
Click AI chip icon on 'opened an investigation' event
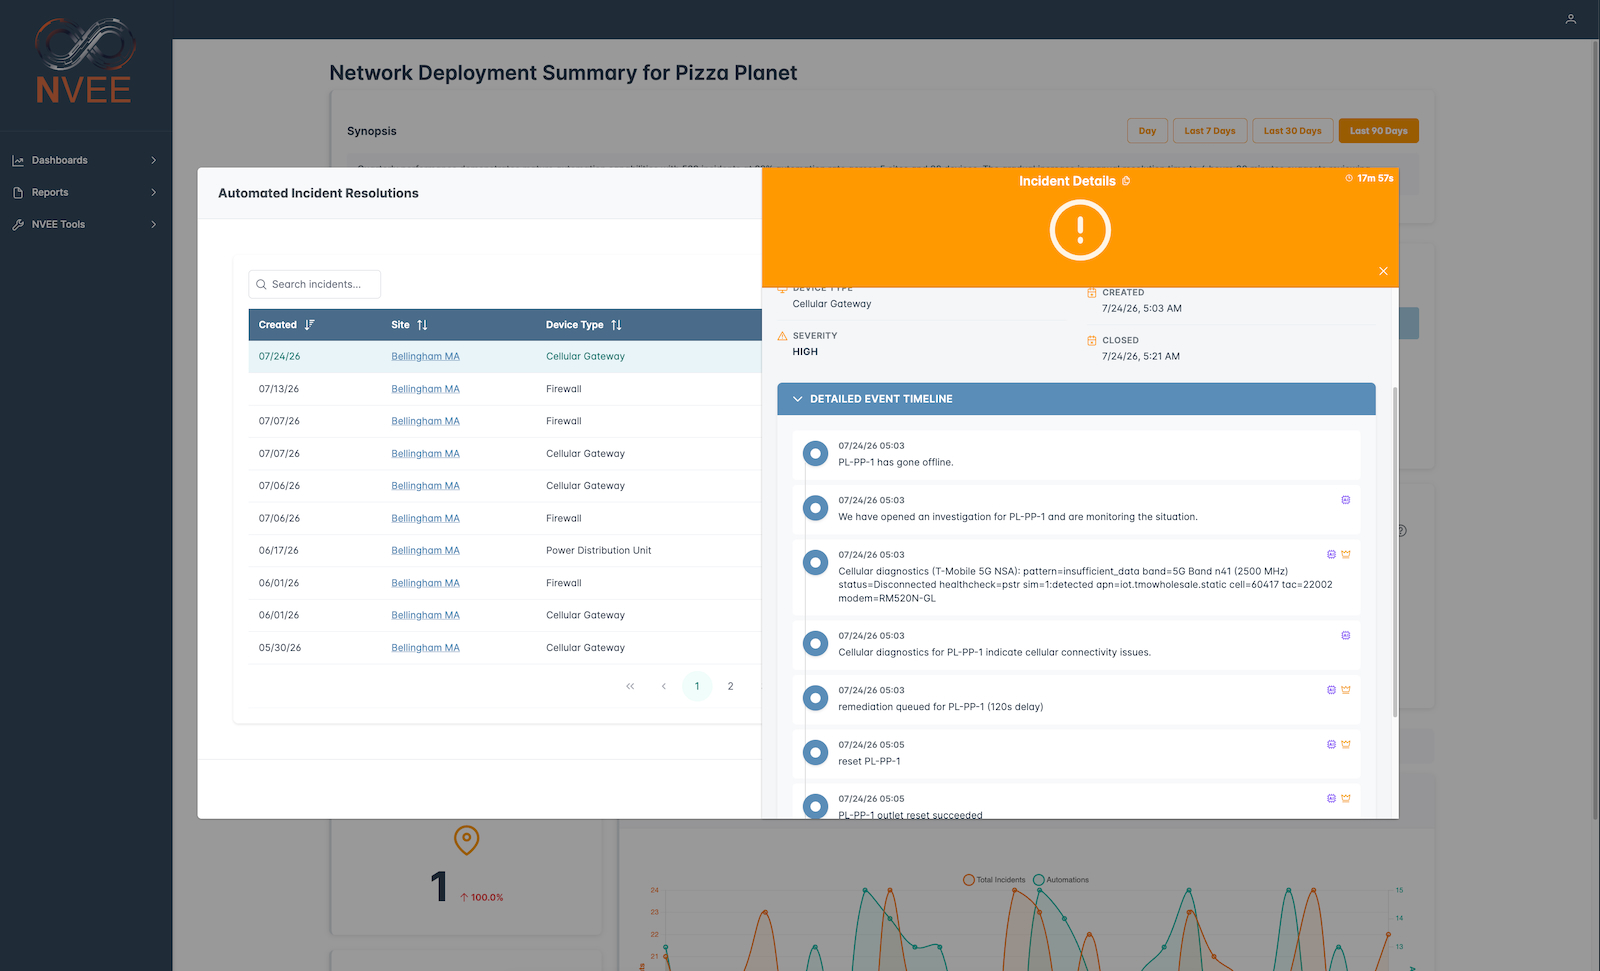pos(1346,500)
